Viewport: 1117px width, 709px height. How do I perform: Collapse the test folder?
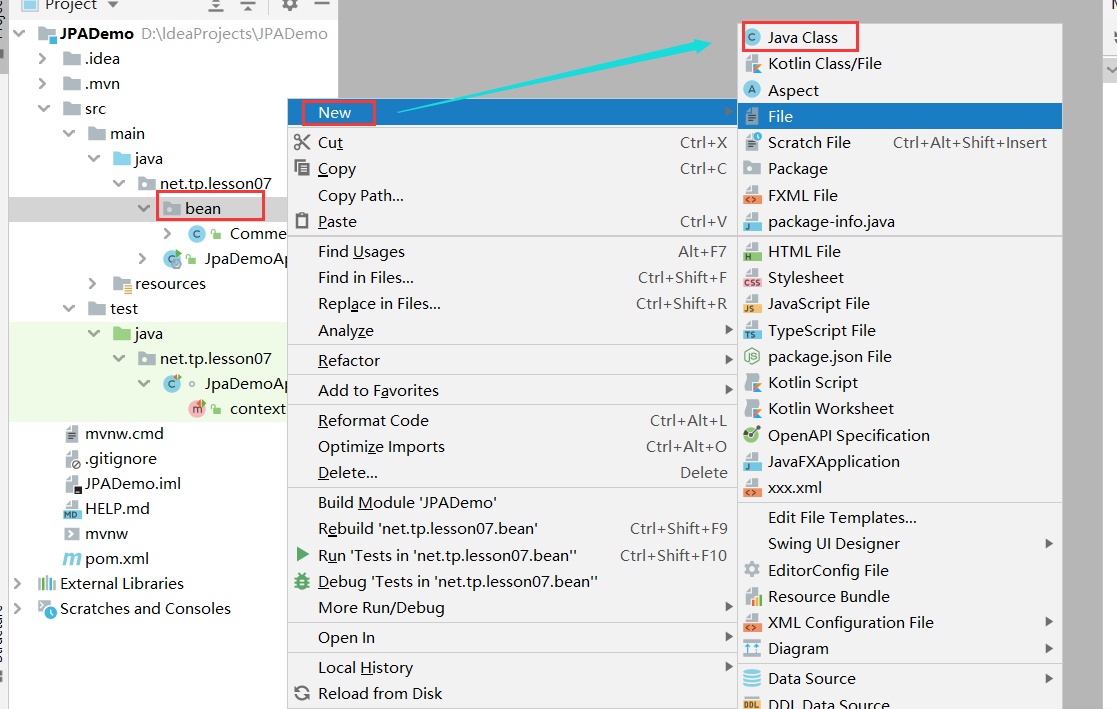[69, 309]
